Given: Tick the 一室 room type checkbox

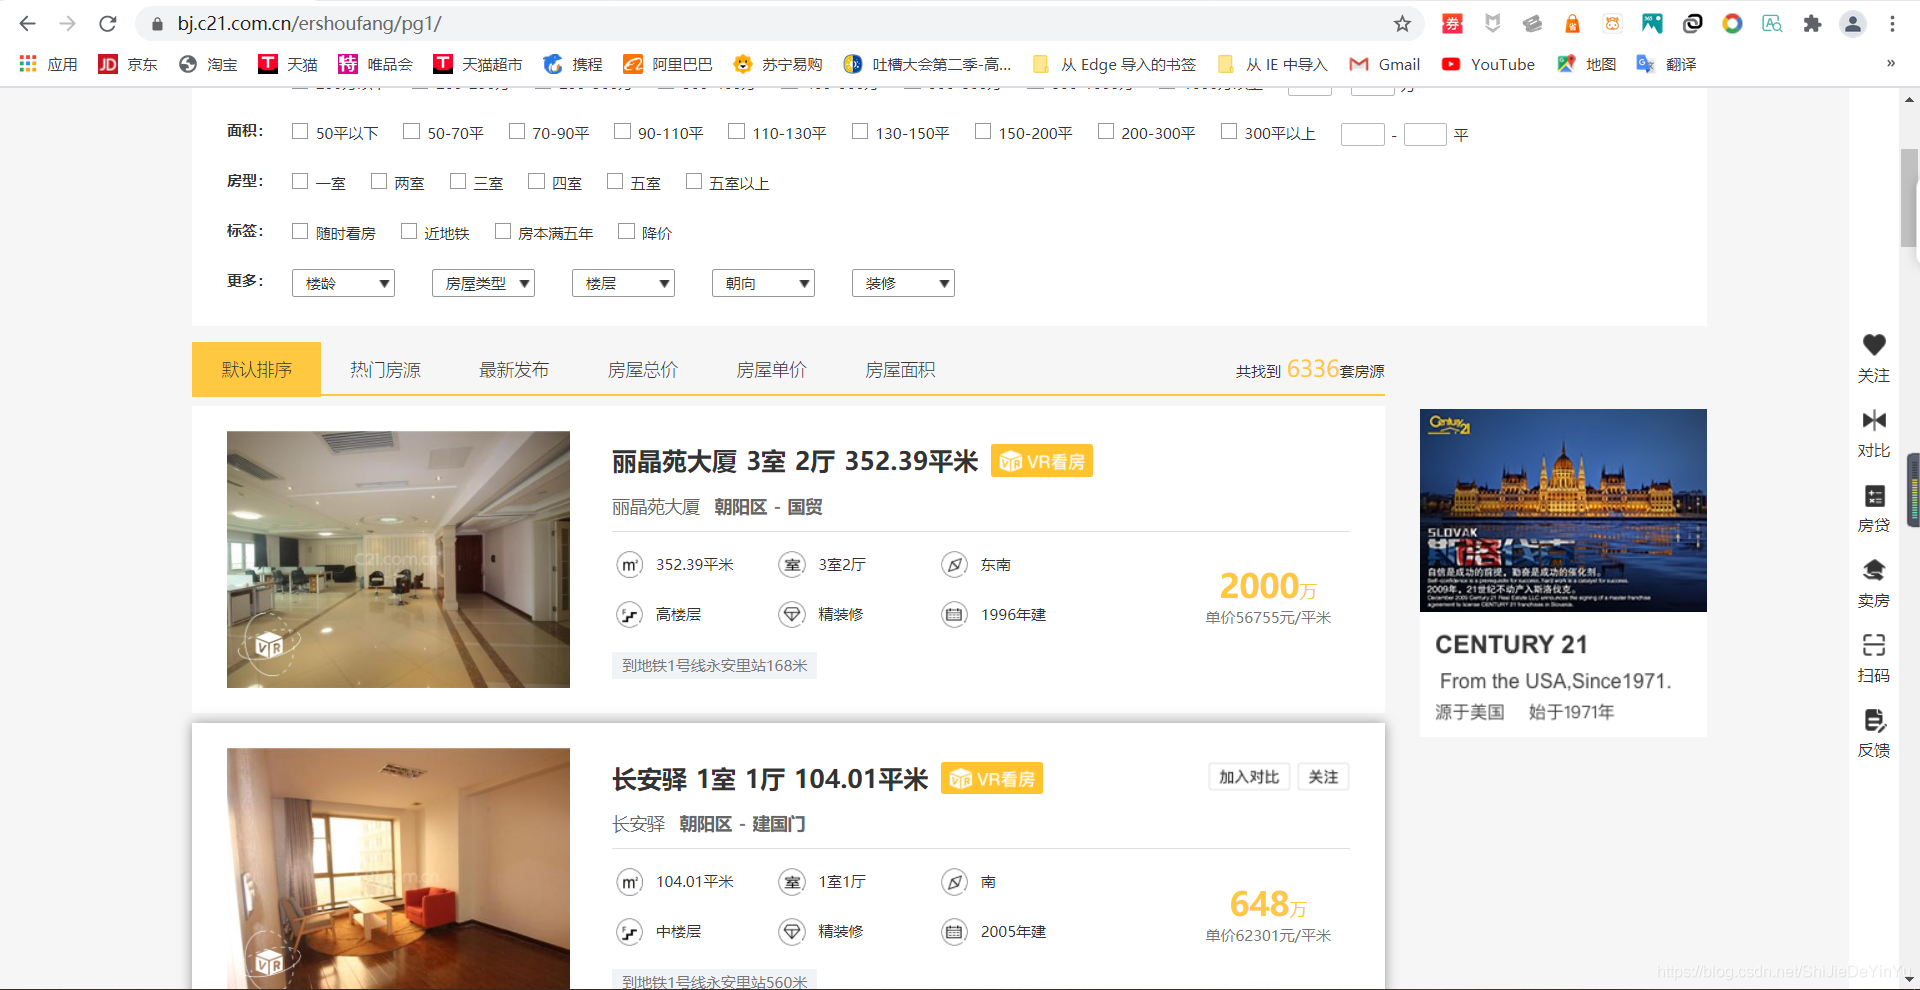Looking at the screenshot, I should point(300,181).
